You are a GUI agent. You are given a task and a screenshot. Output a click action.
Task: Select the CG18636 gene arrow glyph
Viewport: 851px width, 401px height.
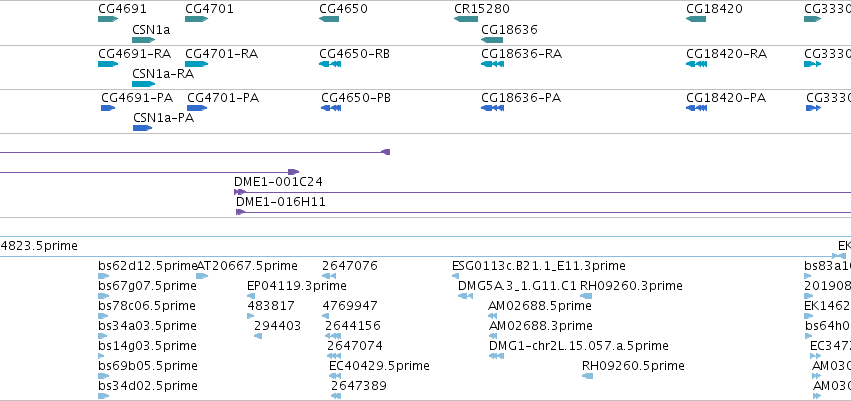tap(492, 40)
